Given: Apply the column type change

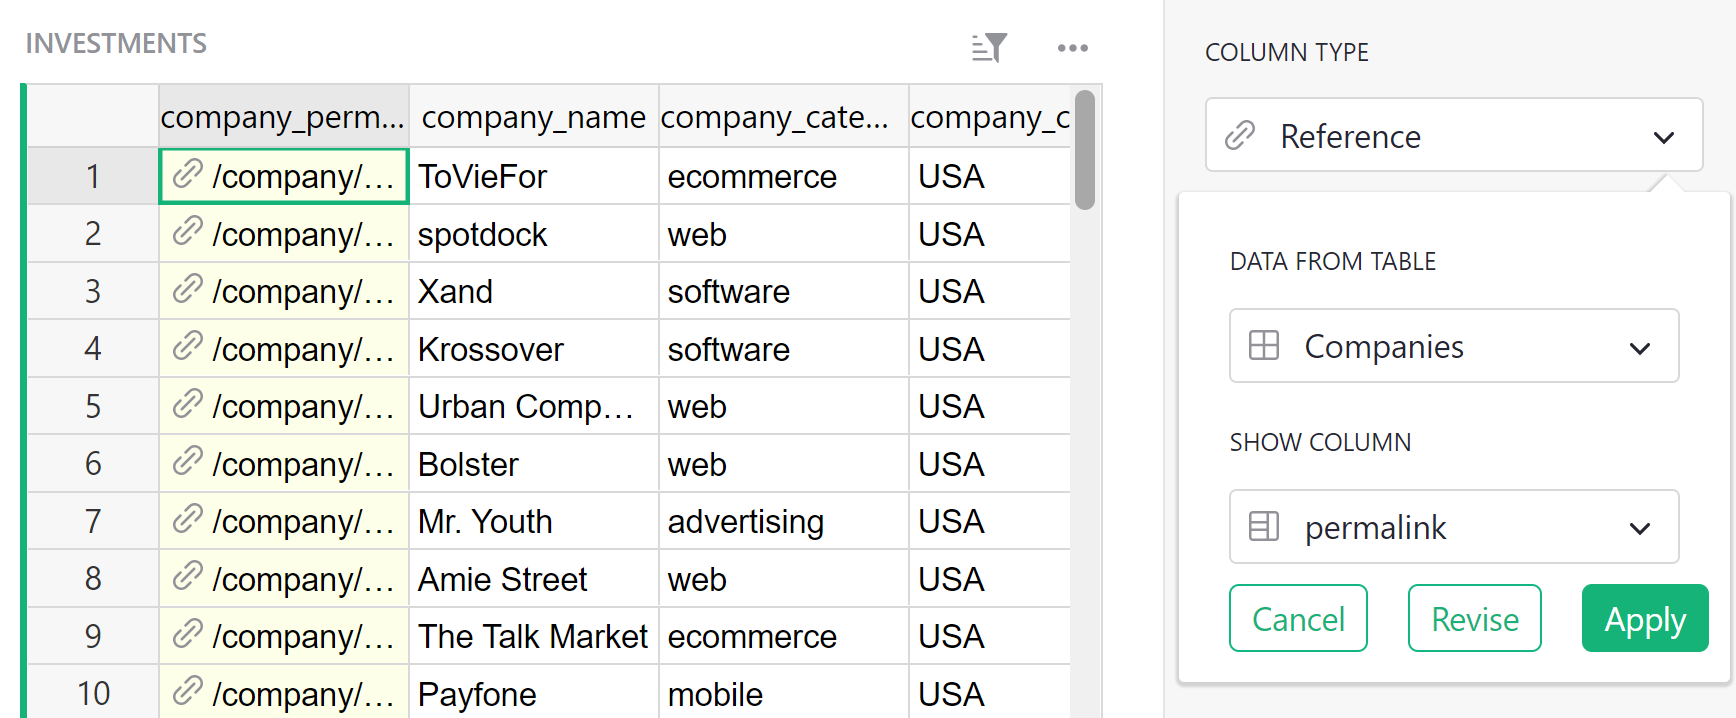Looking at the screenshot, I should (1644, 619).
